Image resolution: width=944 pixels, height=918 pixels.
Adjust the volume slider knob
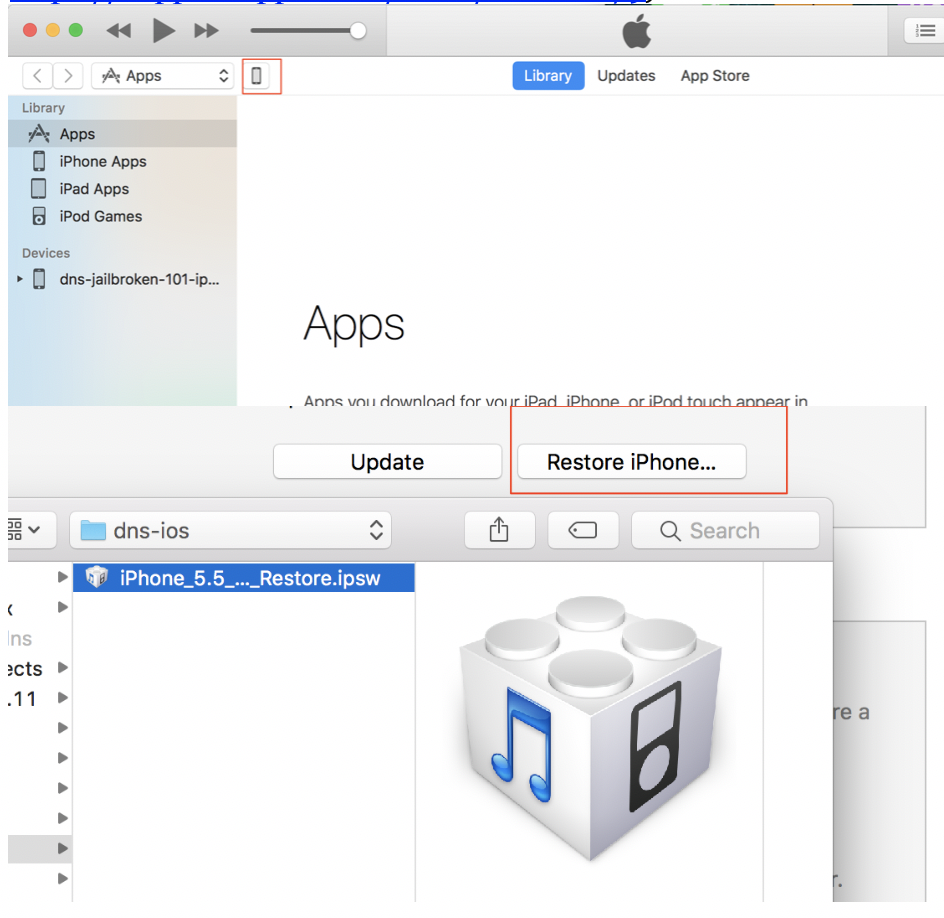pos(358,30)
